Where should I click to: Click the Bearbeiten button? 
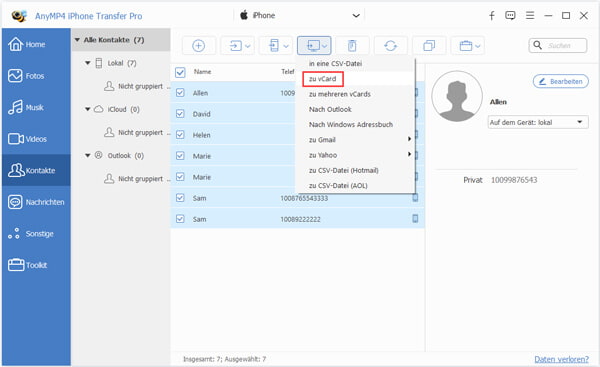click(561, 82)
